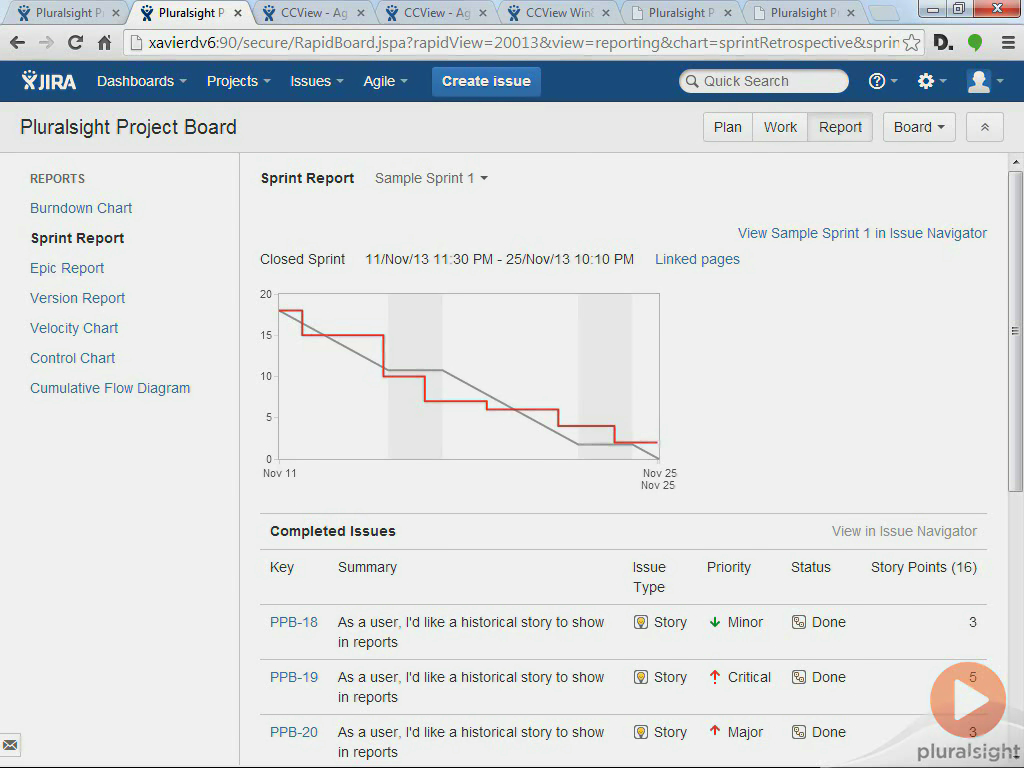Click the Status column header
1024x768 pixels.
tap(810, 568)
